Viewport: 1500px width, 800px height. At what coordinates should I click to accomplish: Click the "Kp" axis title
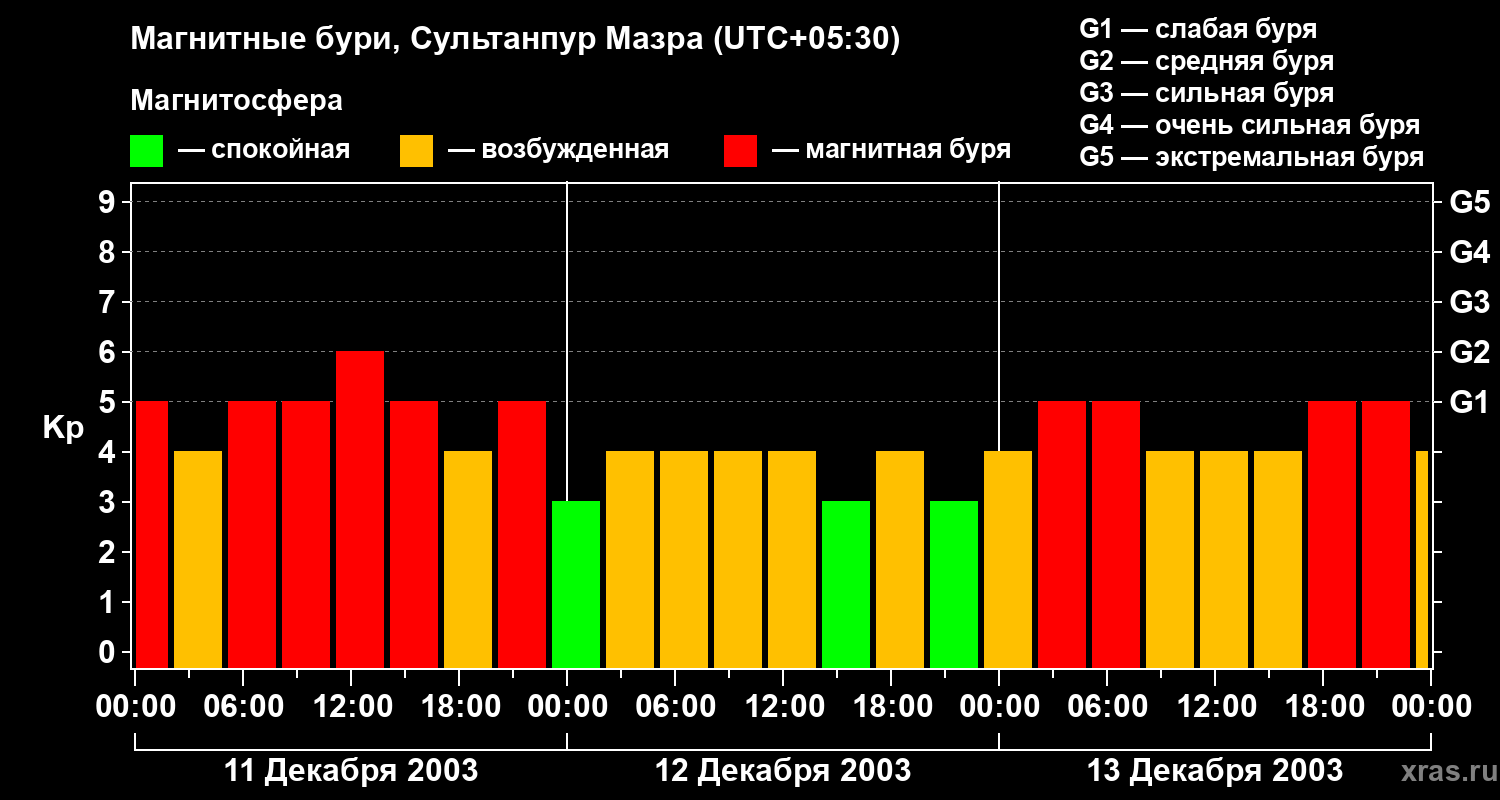click(x=64, y=427)
